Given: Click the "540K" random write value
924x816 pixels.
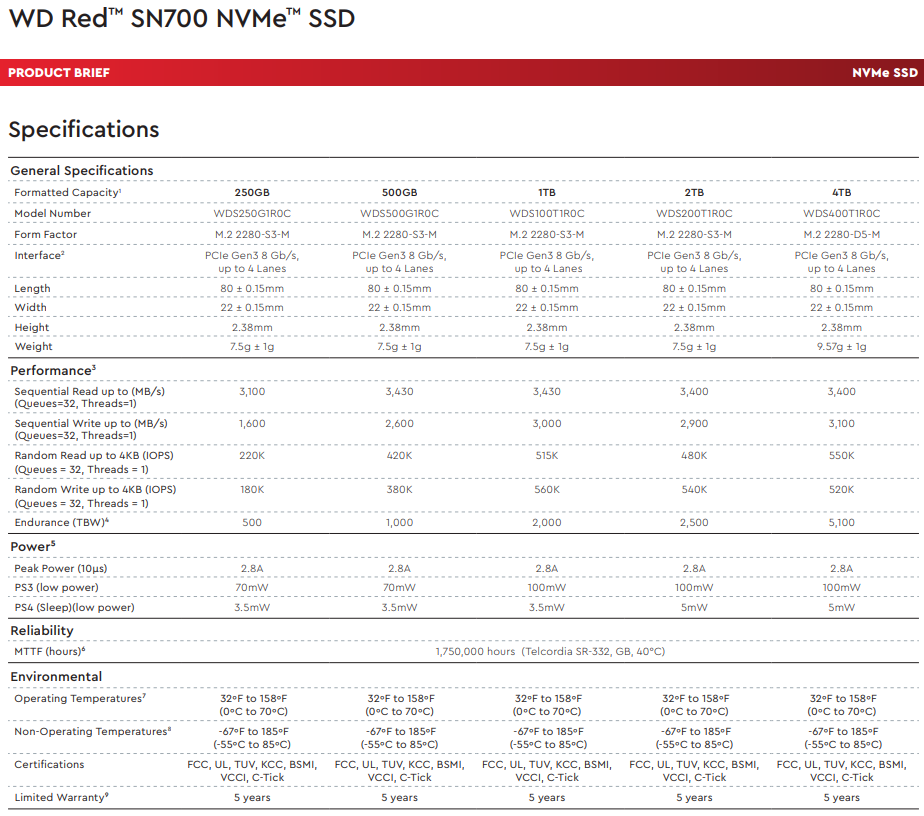Looking at the screenshot, I should coord(694,490).
